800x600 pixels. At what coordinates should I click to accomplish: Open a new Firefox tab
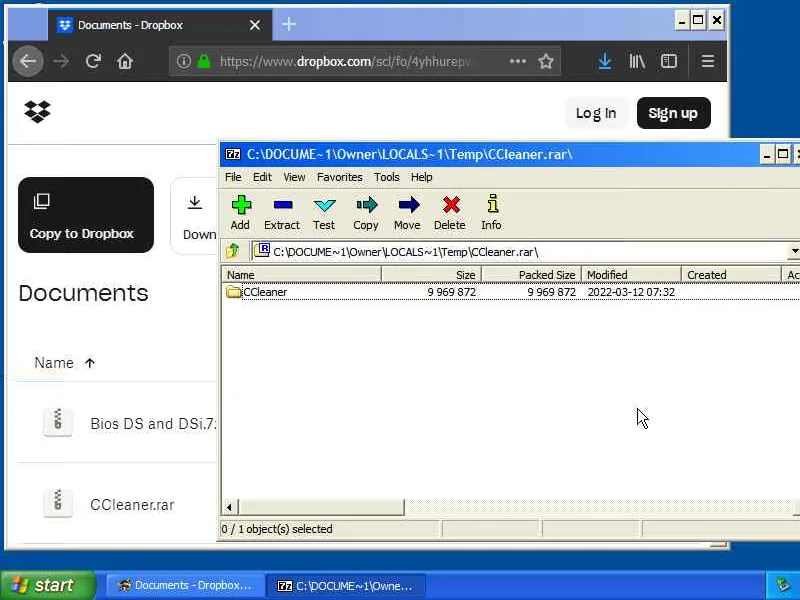[x=289, y=24]
